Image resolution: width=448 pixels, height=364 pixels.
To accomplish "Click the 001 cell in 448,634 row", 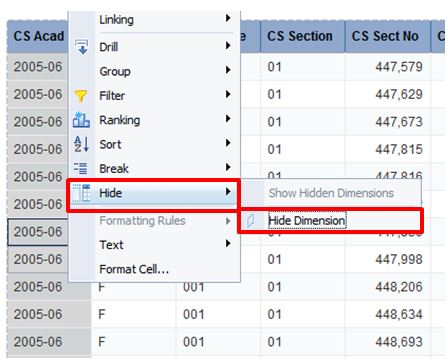I will pyautogui.click(x=218, y=314).
